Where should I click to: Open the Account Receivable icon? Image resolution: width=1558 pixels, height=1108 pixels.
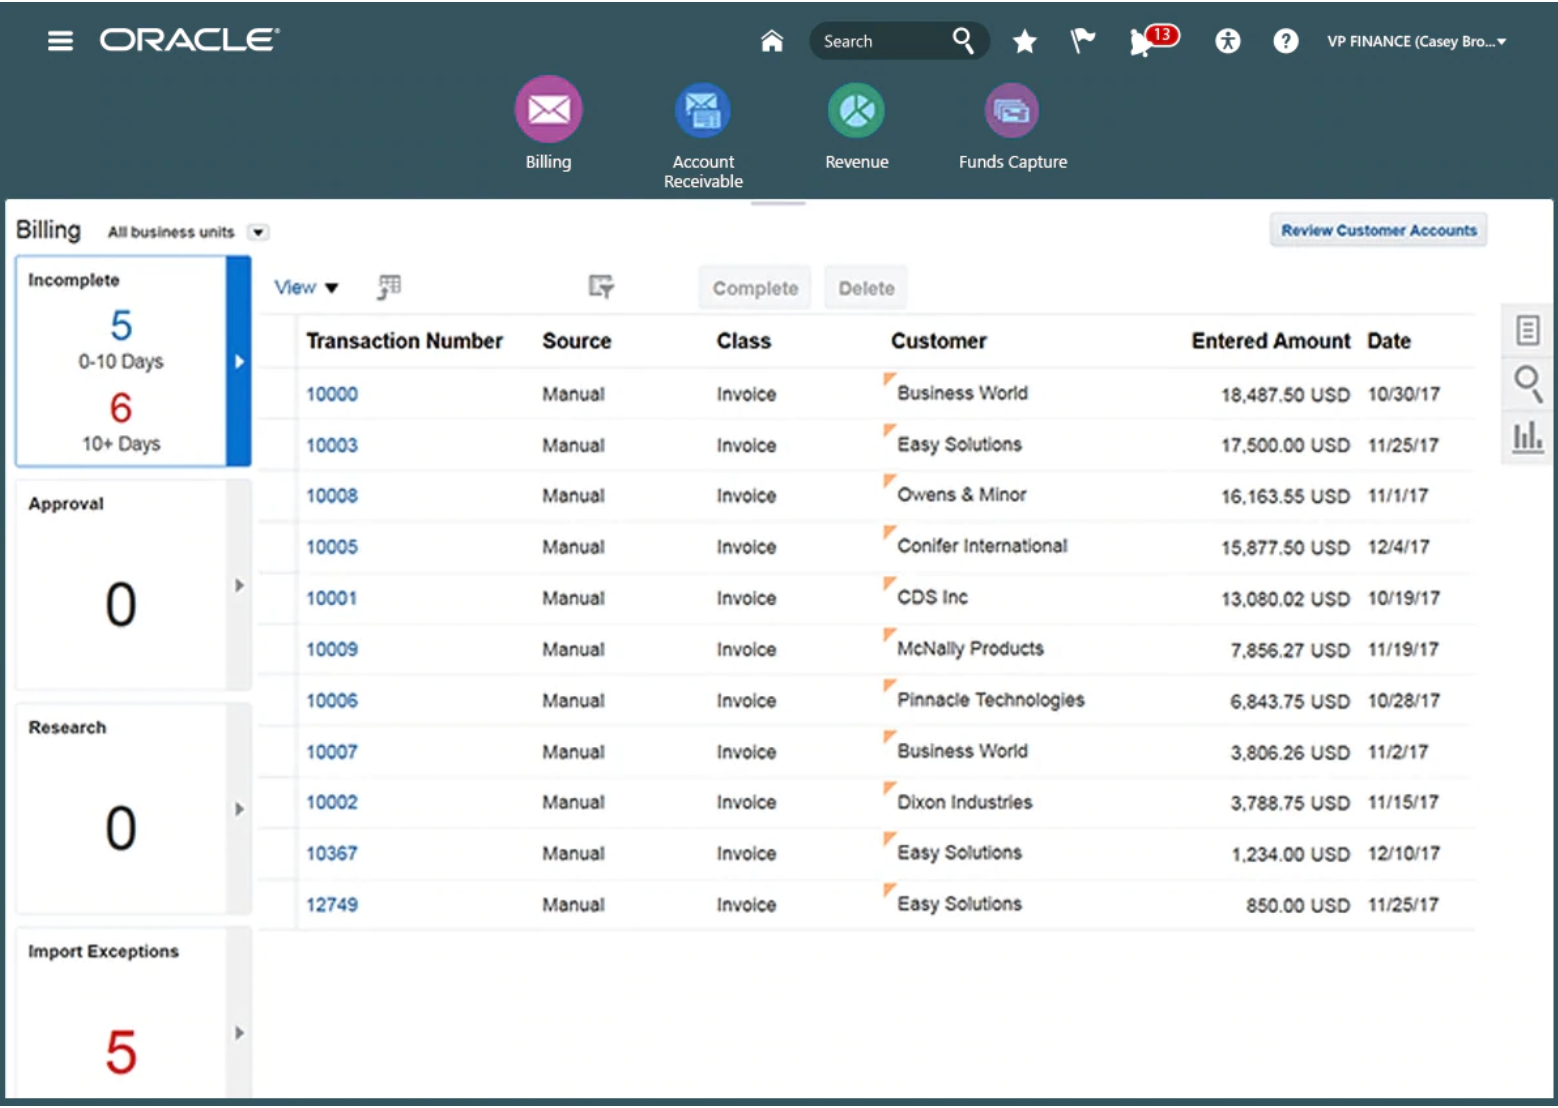pos(703,110)
